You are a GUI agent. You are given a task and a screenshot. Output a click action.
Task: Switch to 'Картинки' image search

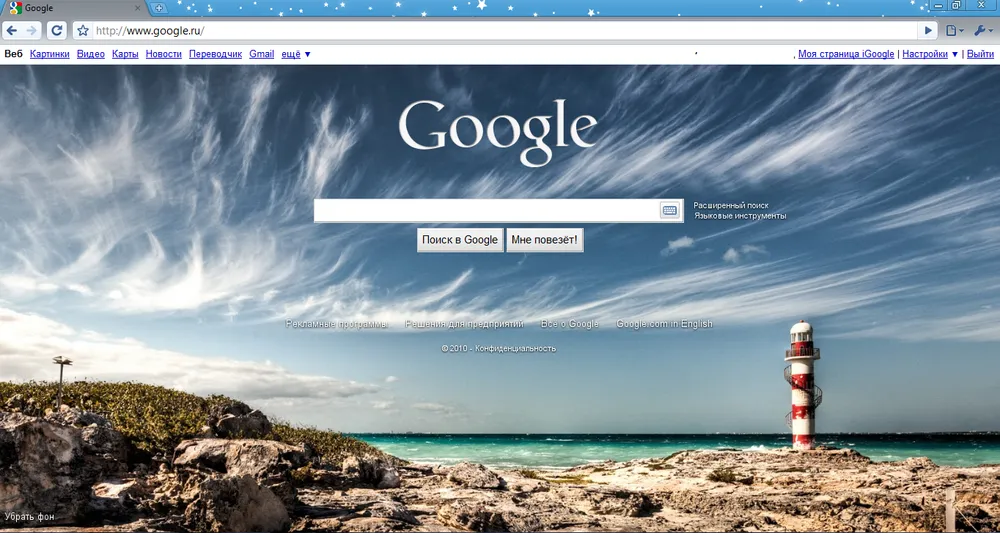[50, 54]
